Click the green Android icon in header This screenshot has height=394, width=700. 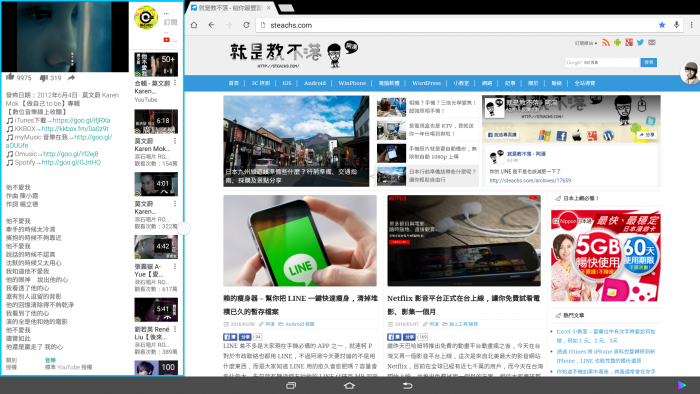617,42
